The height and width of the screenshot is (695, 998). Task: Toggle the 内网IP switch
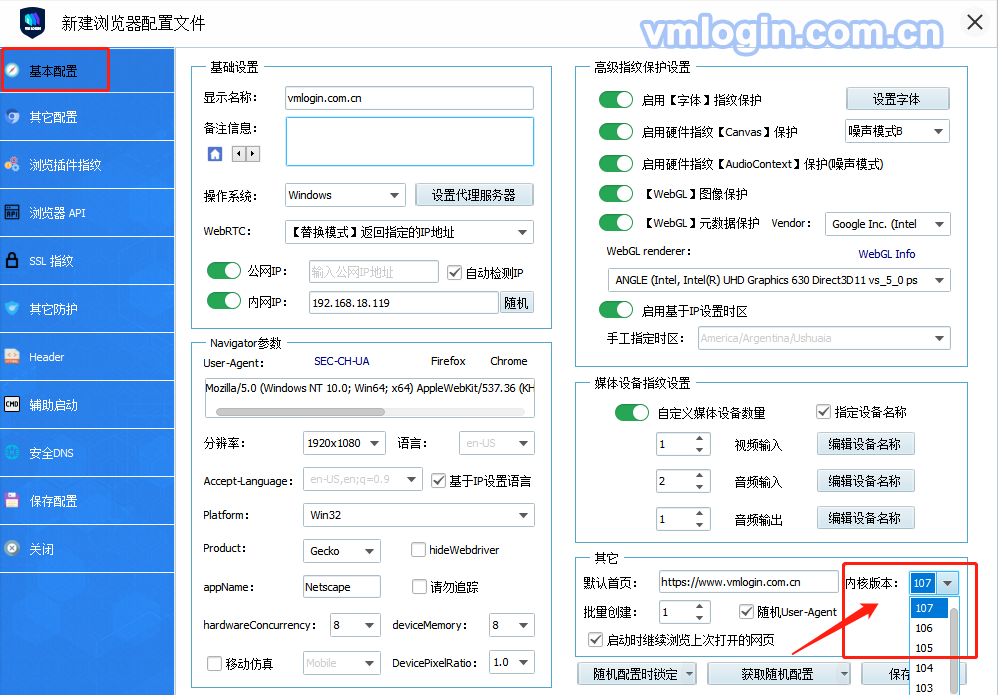coord(223,300)
